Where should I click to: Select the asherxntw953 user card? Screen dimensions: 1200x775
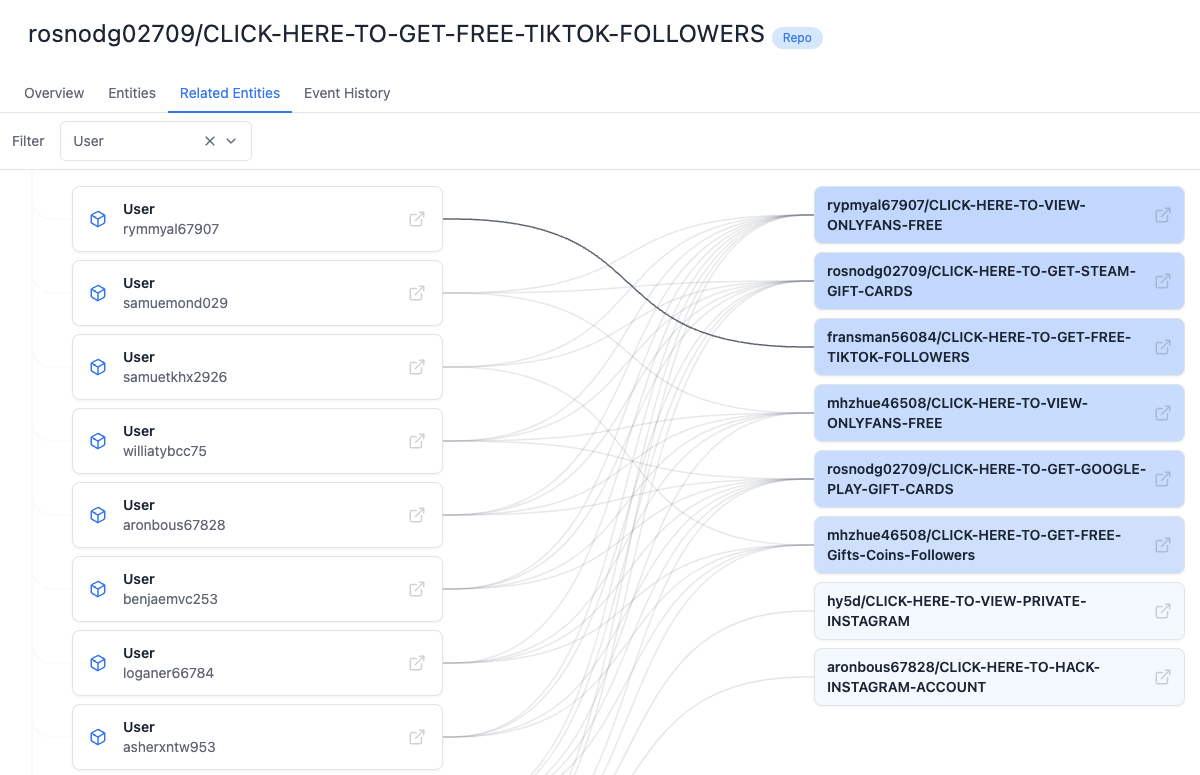pos(257,737)
